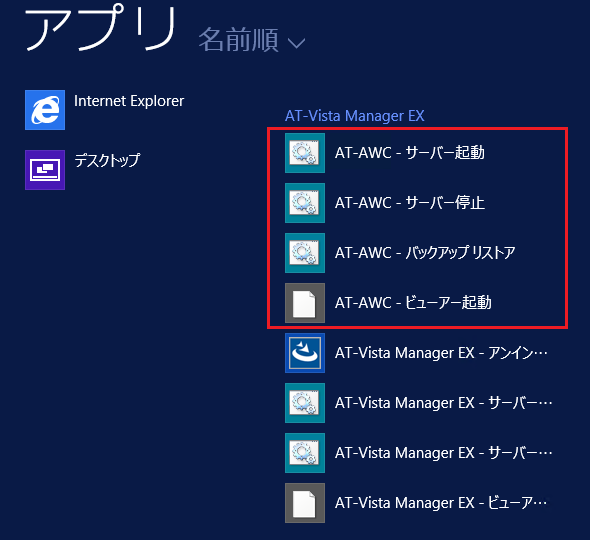Select AT-AWC - バックアップ リストア label
This screenshot has height=540, width=590.
click(425, 253)
